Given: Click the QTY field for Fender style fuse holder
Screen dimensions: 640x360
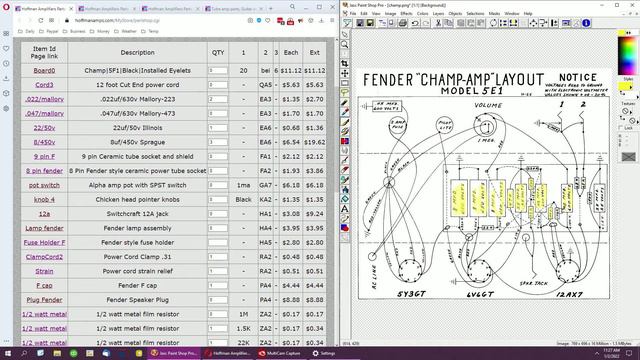Looking at the screenshot, I should click(x=218, y=242).
